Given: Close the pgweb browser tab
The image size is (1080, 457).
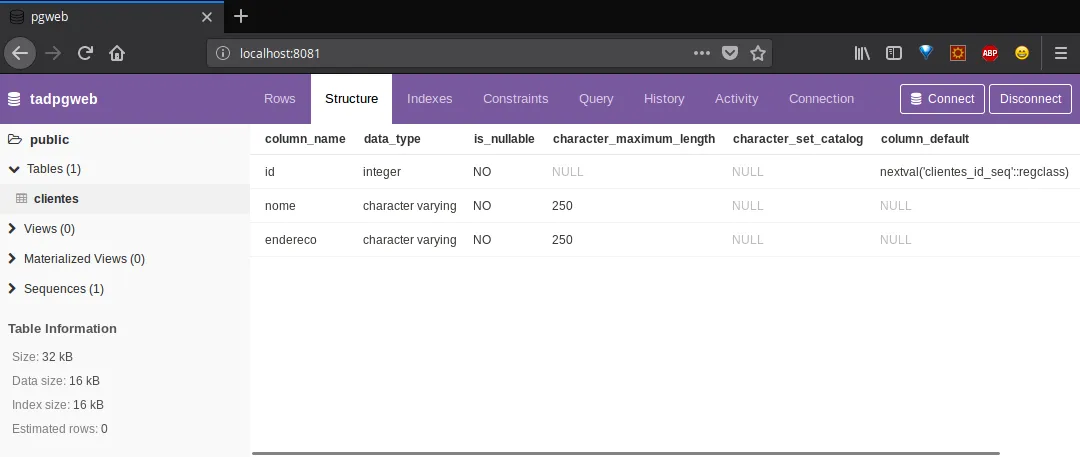Looking at the screenshot, I should click(207, 17).
